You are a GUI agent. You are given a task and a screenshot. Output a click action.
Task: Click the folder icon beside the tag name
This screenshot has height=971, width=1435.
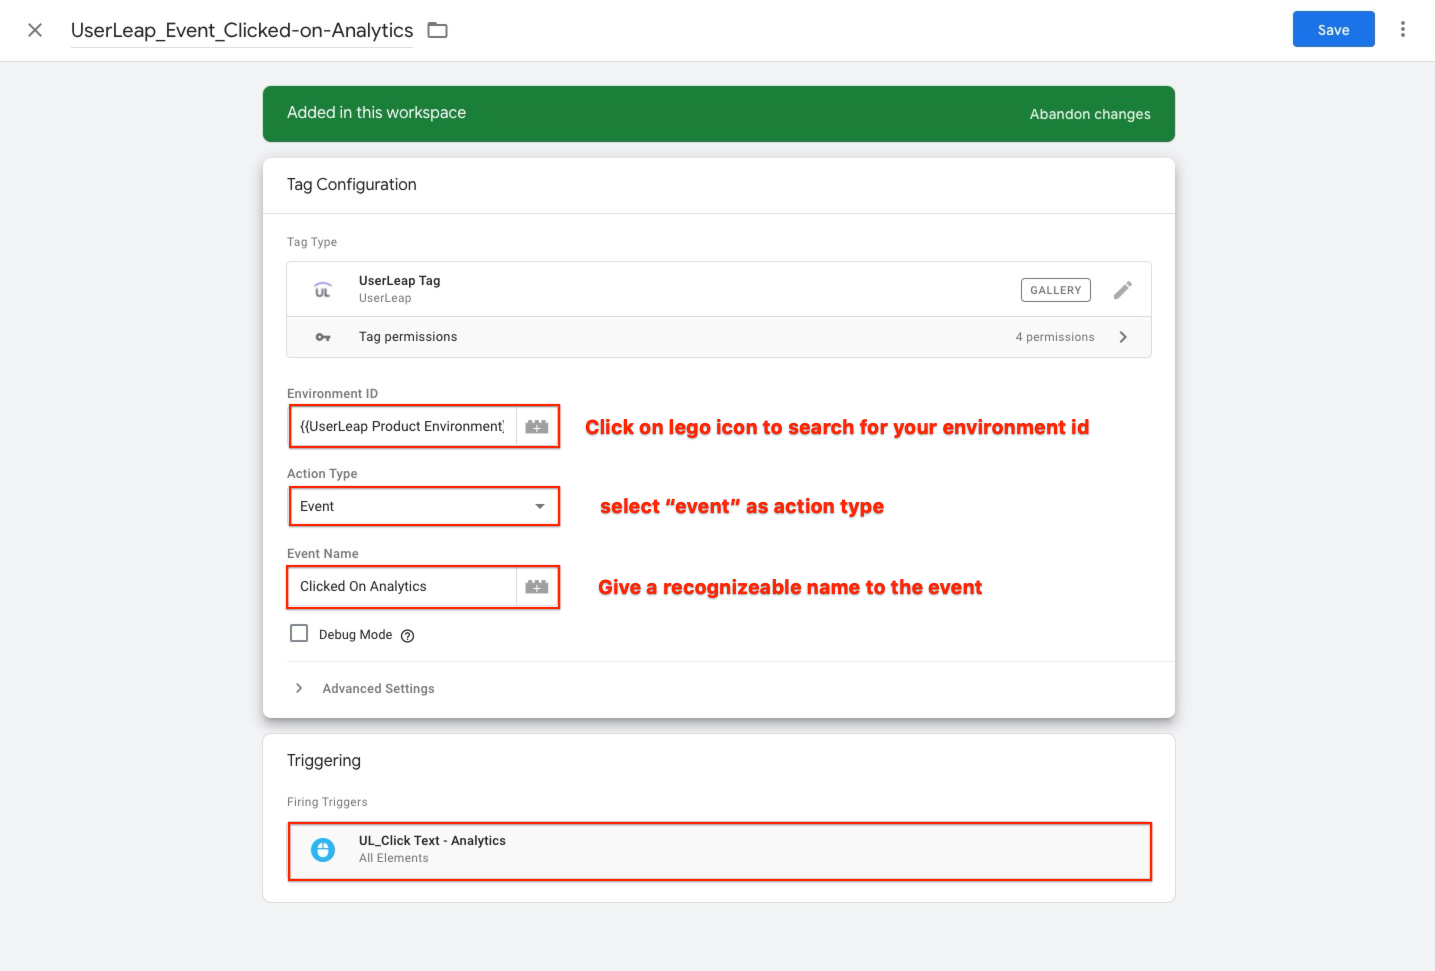click(x=437, y=30)
